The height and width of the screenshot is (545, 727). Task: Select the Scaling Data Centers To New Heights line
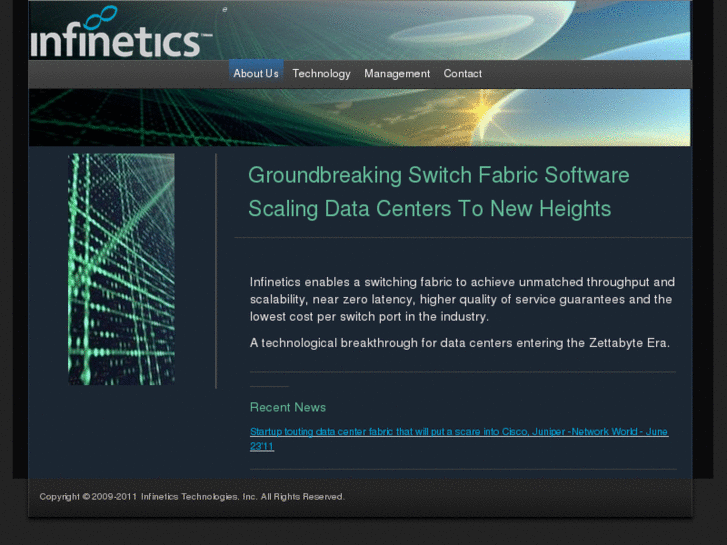pyautogui.click(x=429, y=209)
